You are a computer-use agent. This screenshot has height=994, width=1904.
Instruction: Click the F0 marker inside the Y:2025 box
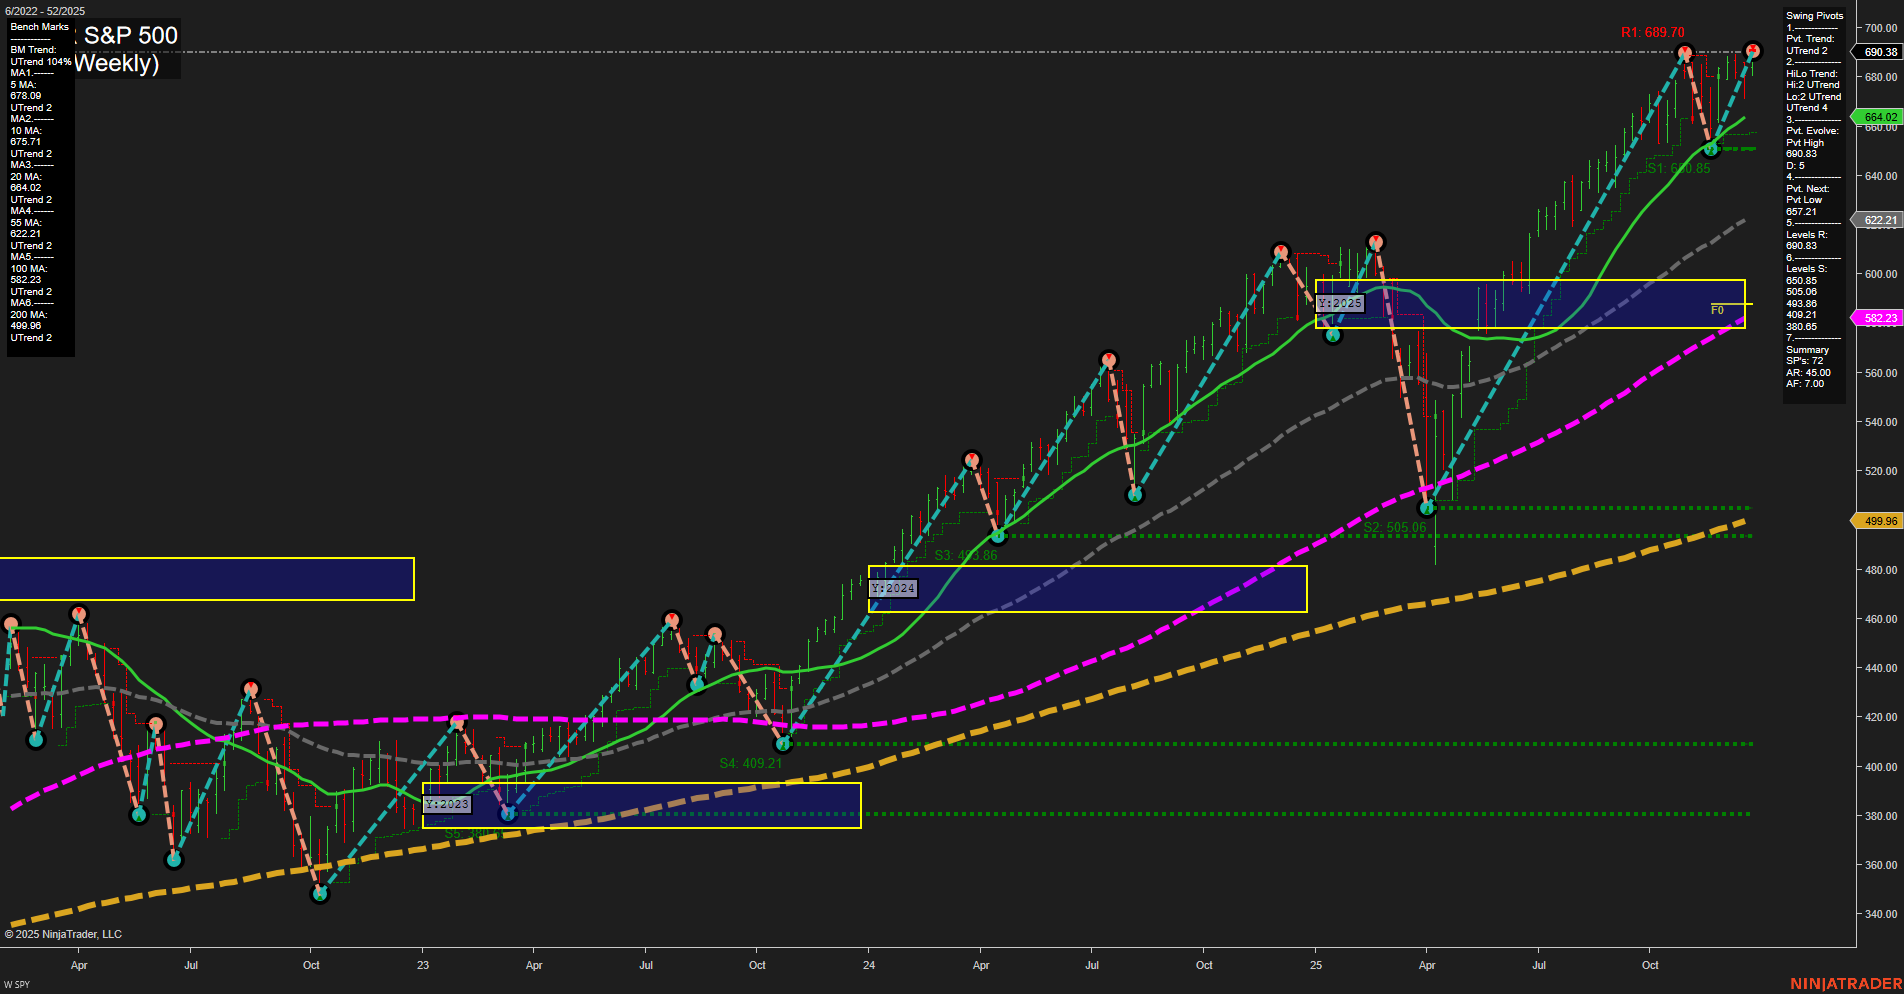[1717, 311]
